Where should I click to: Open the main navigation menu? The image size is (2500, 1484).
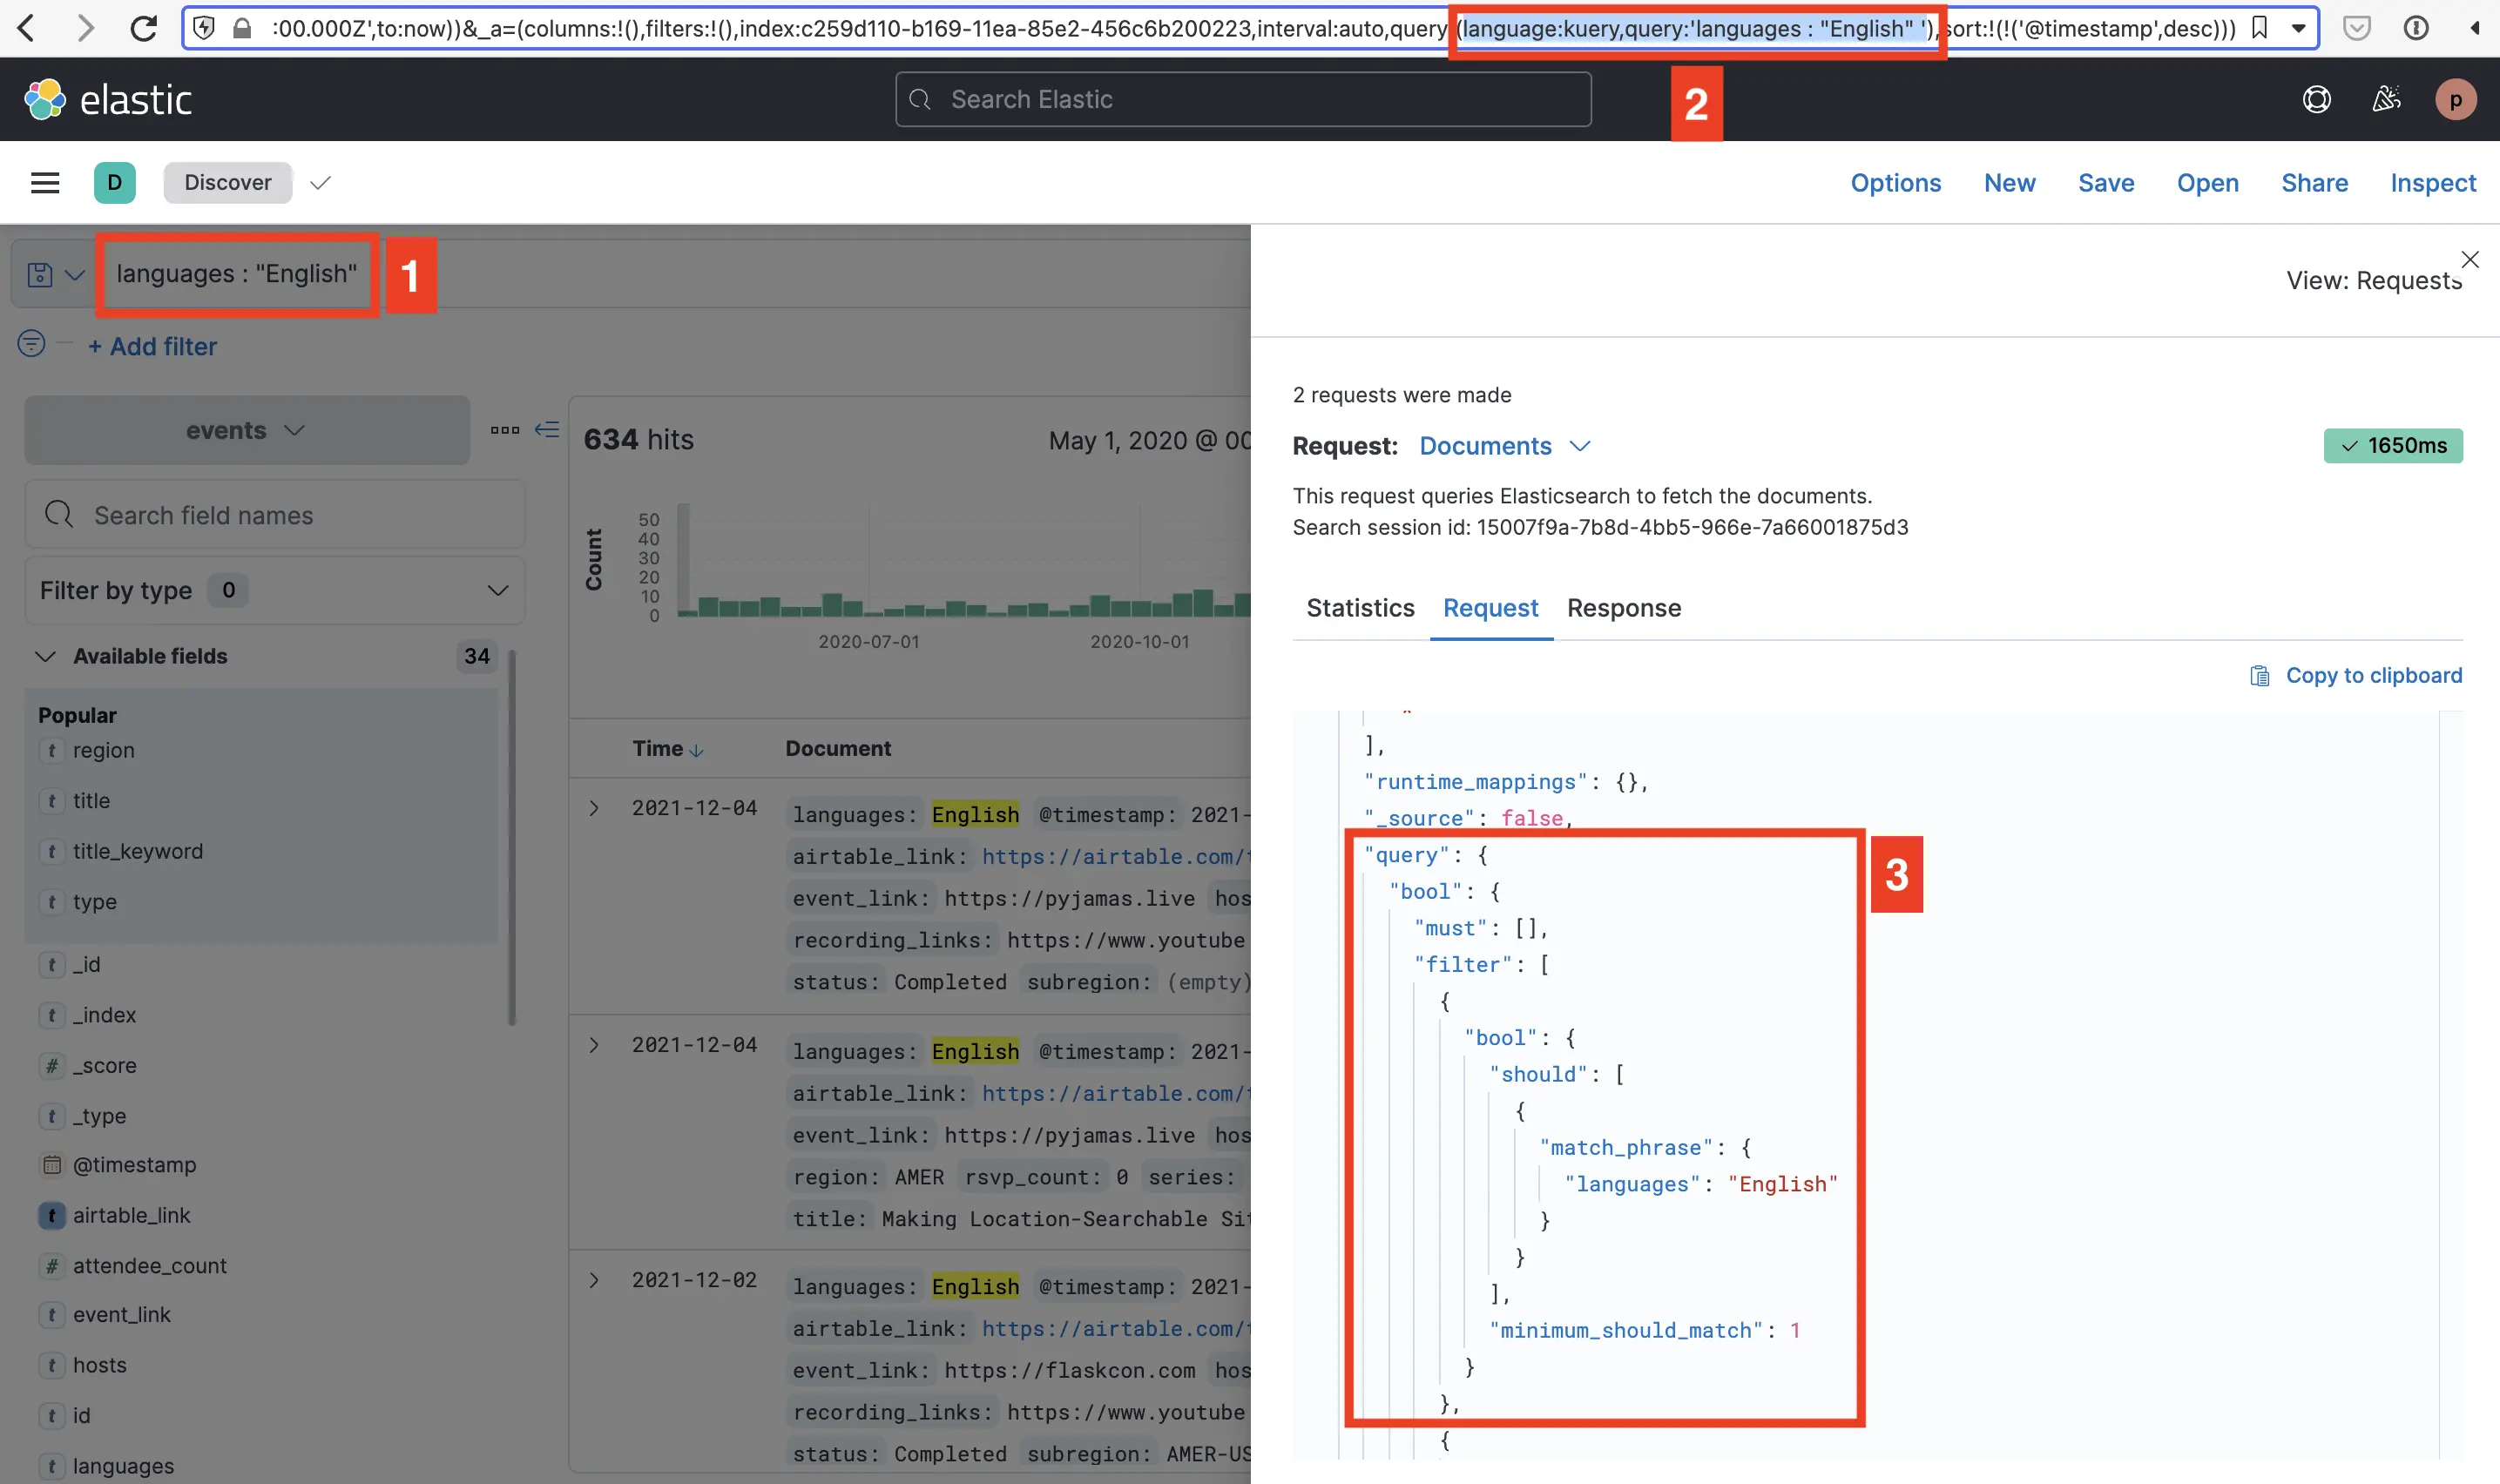45,182
